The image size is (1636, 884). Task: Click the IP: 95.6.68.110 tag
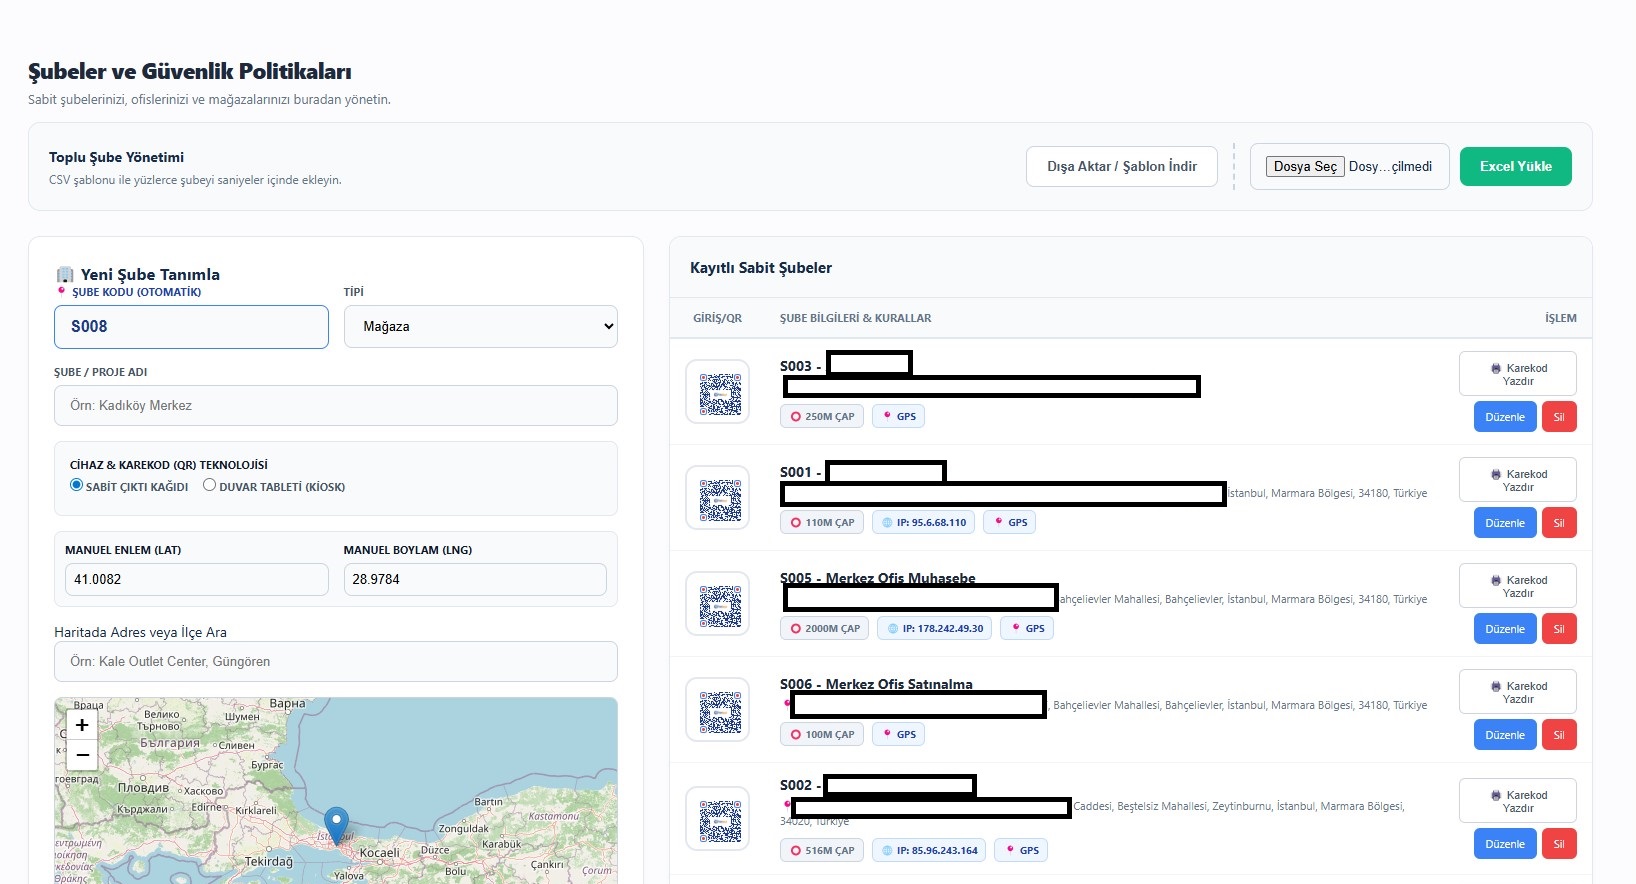tap(924, 522)
